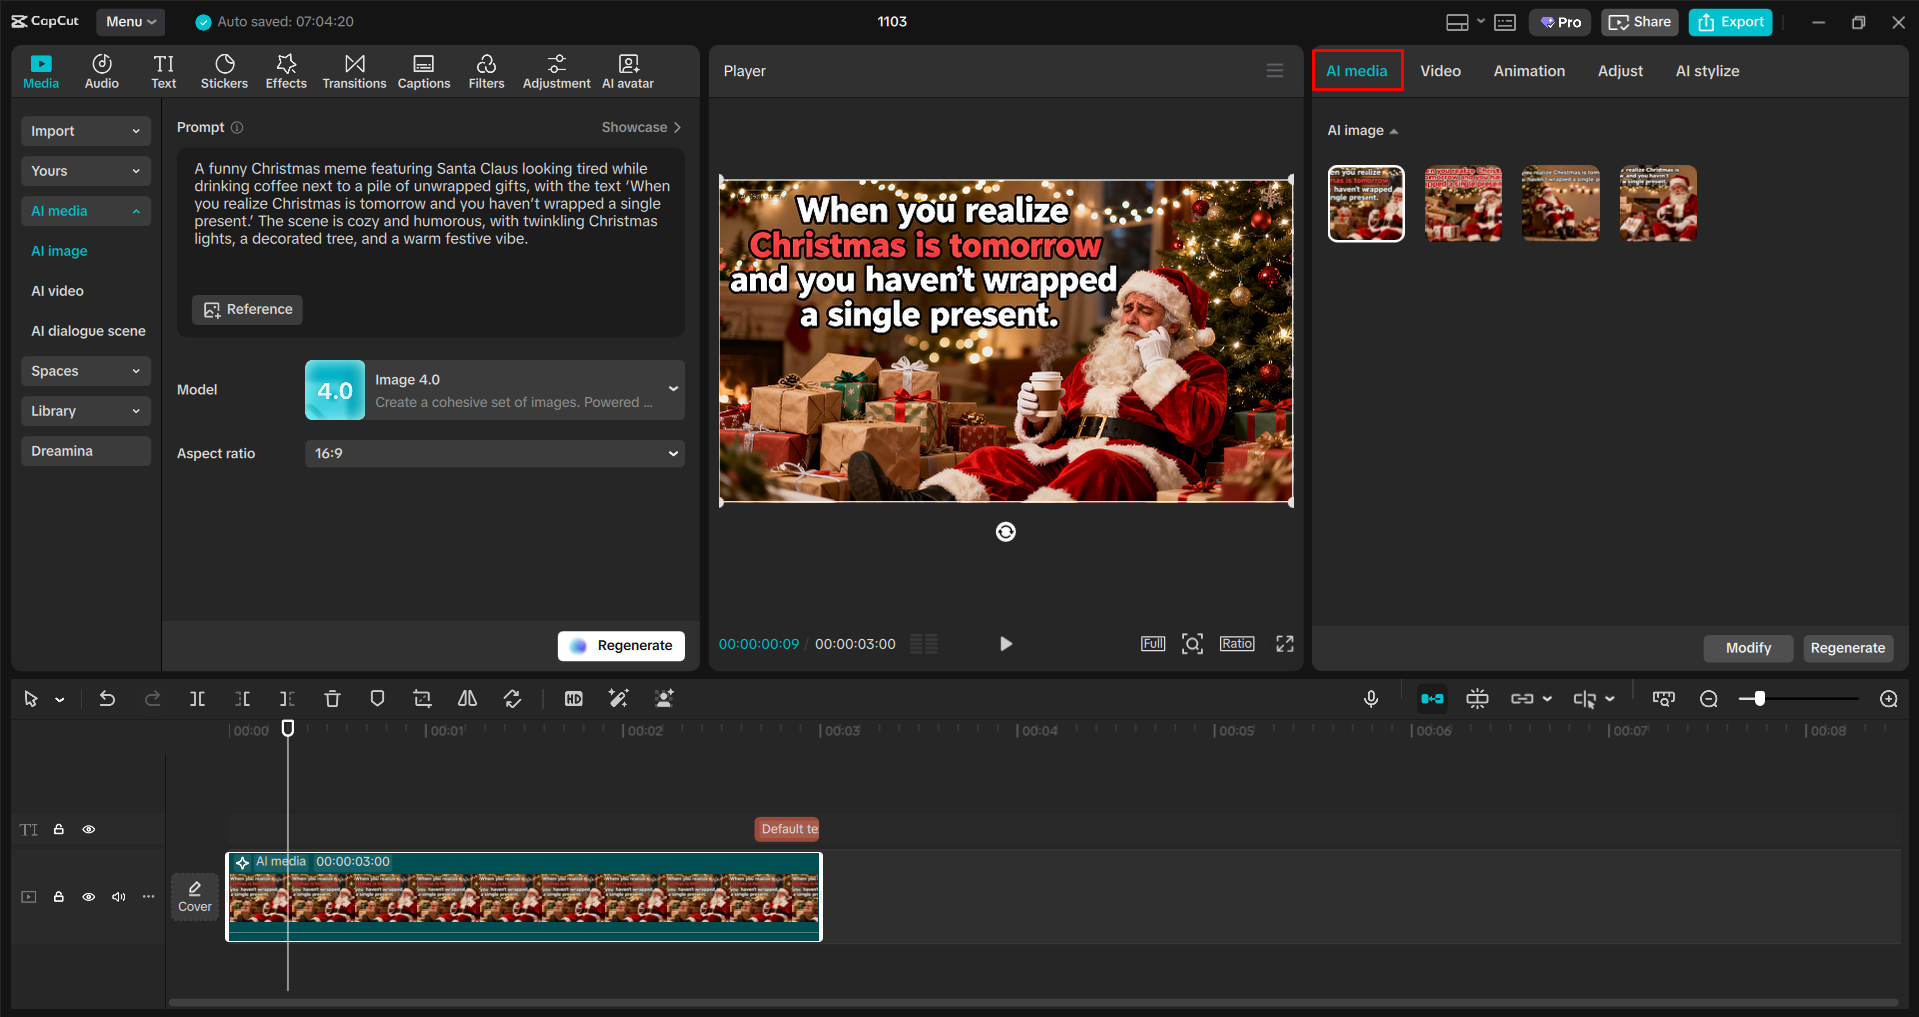Image resolution: width=1919 pixels, height=1017 pixels.
Task: Switch to the AI stylize tab
Action: [x=1707, y=70]
